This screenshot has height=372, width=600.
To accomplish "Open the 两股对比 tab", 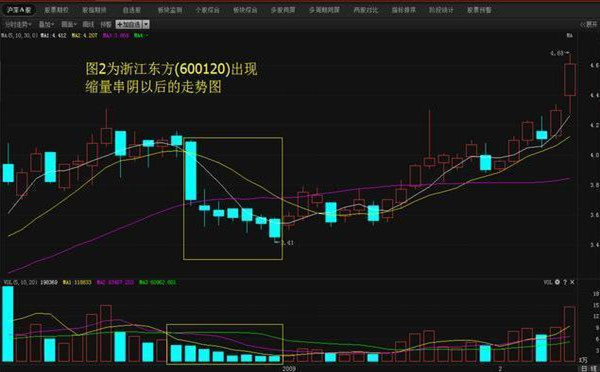I will [x=366, y=10].
